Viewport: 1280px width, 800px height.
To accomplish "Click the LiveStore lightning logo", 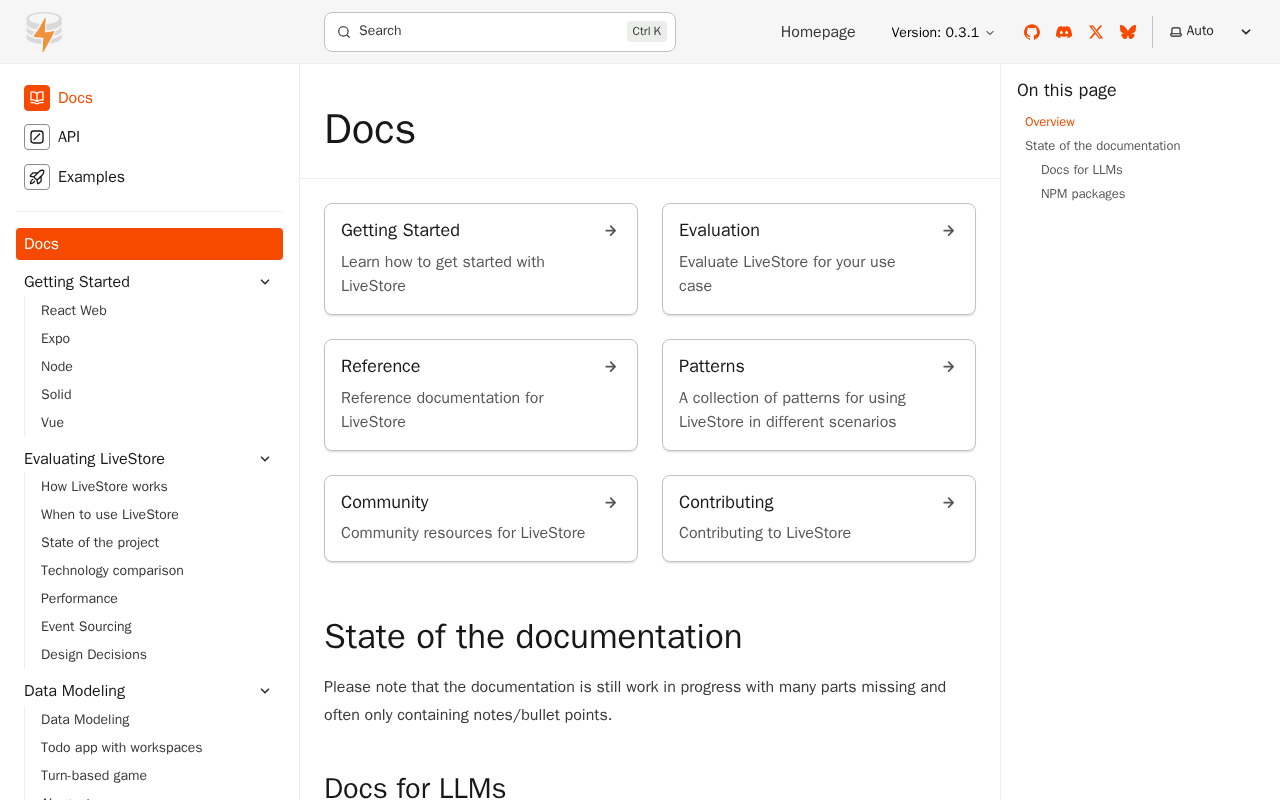I will coord(44,32).
